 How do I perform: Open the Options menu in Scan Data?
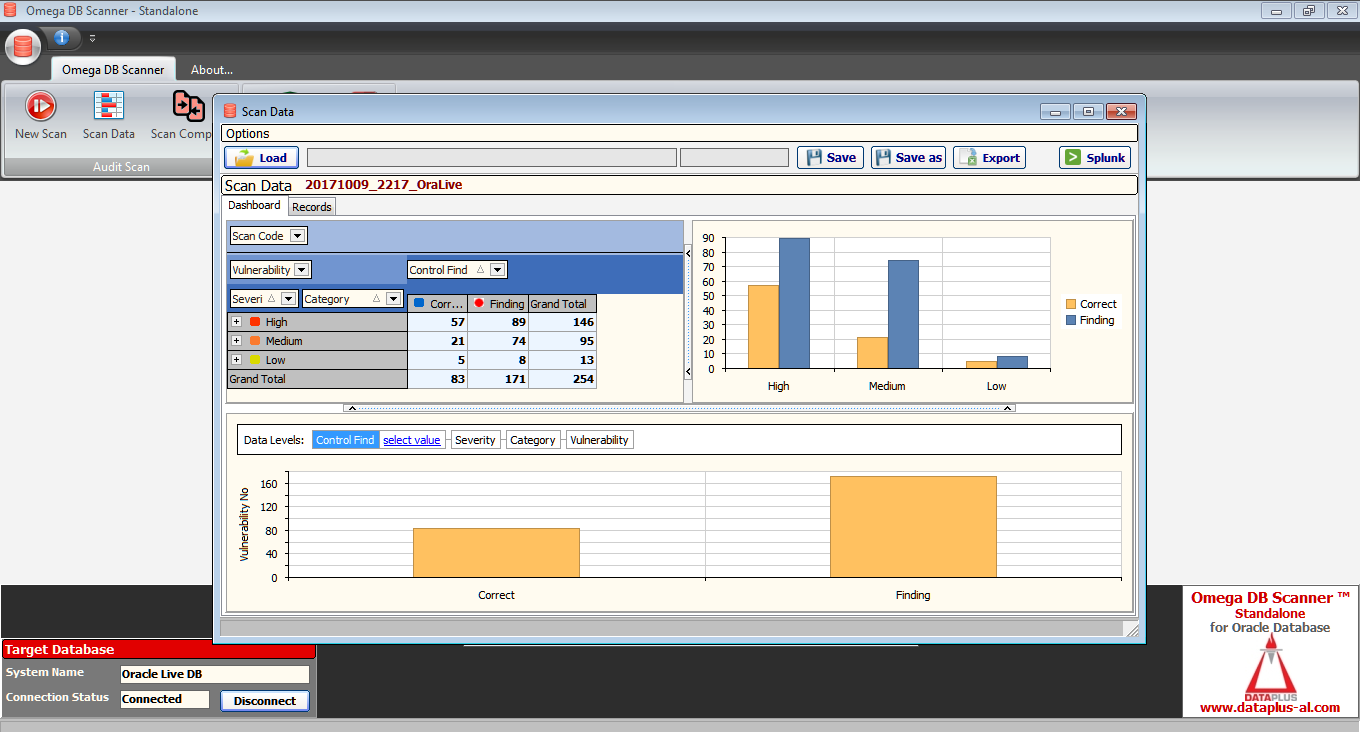click(x=247, y=133)
